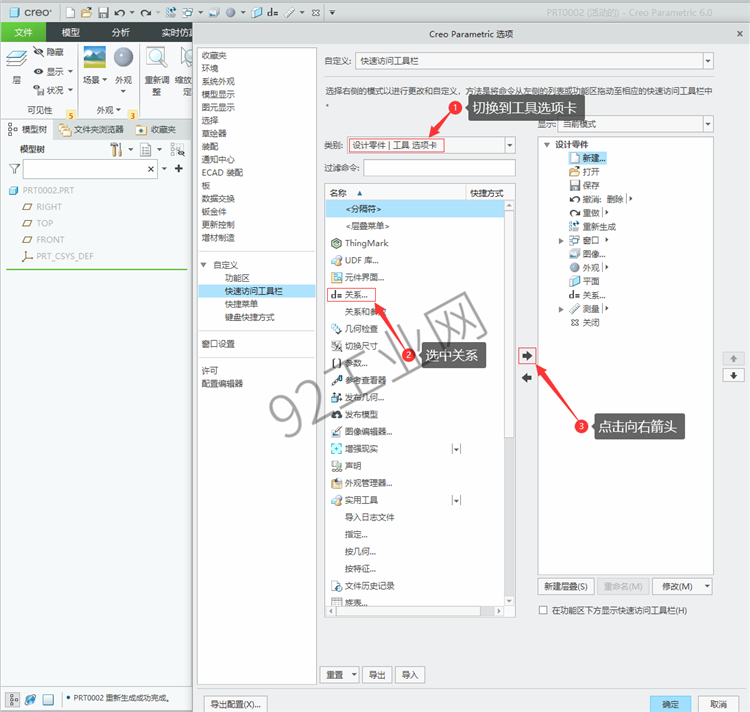Select the d= 关系... command in list
Image resolution: width=750 pixels, height=712 pixels.
pyautogui.click(x=351, y=295)
